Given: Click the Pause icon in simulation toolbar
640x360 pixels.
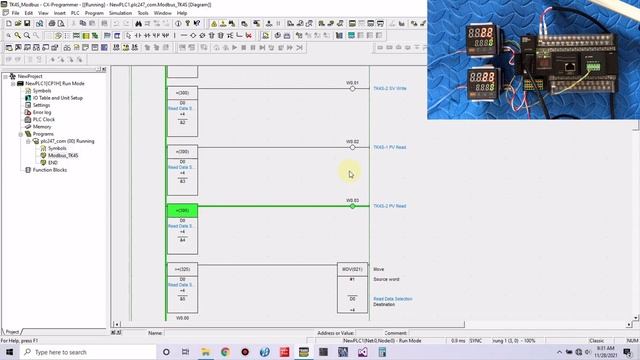Looking at the screenshot, I should 253,48.
